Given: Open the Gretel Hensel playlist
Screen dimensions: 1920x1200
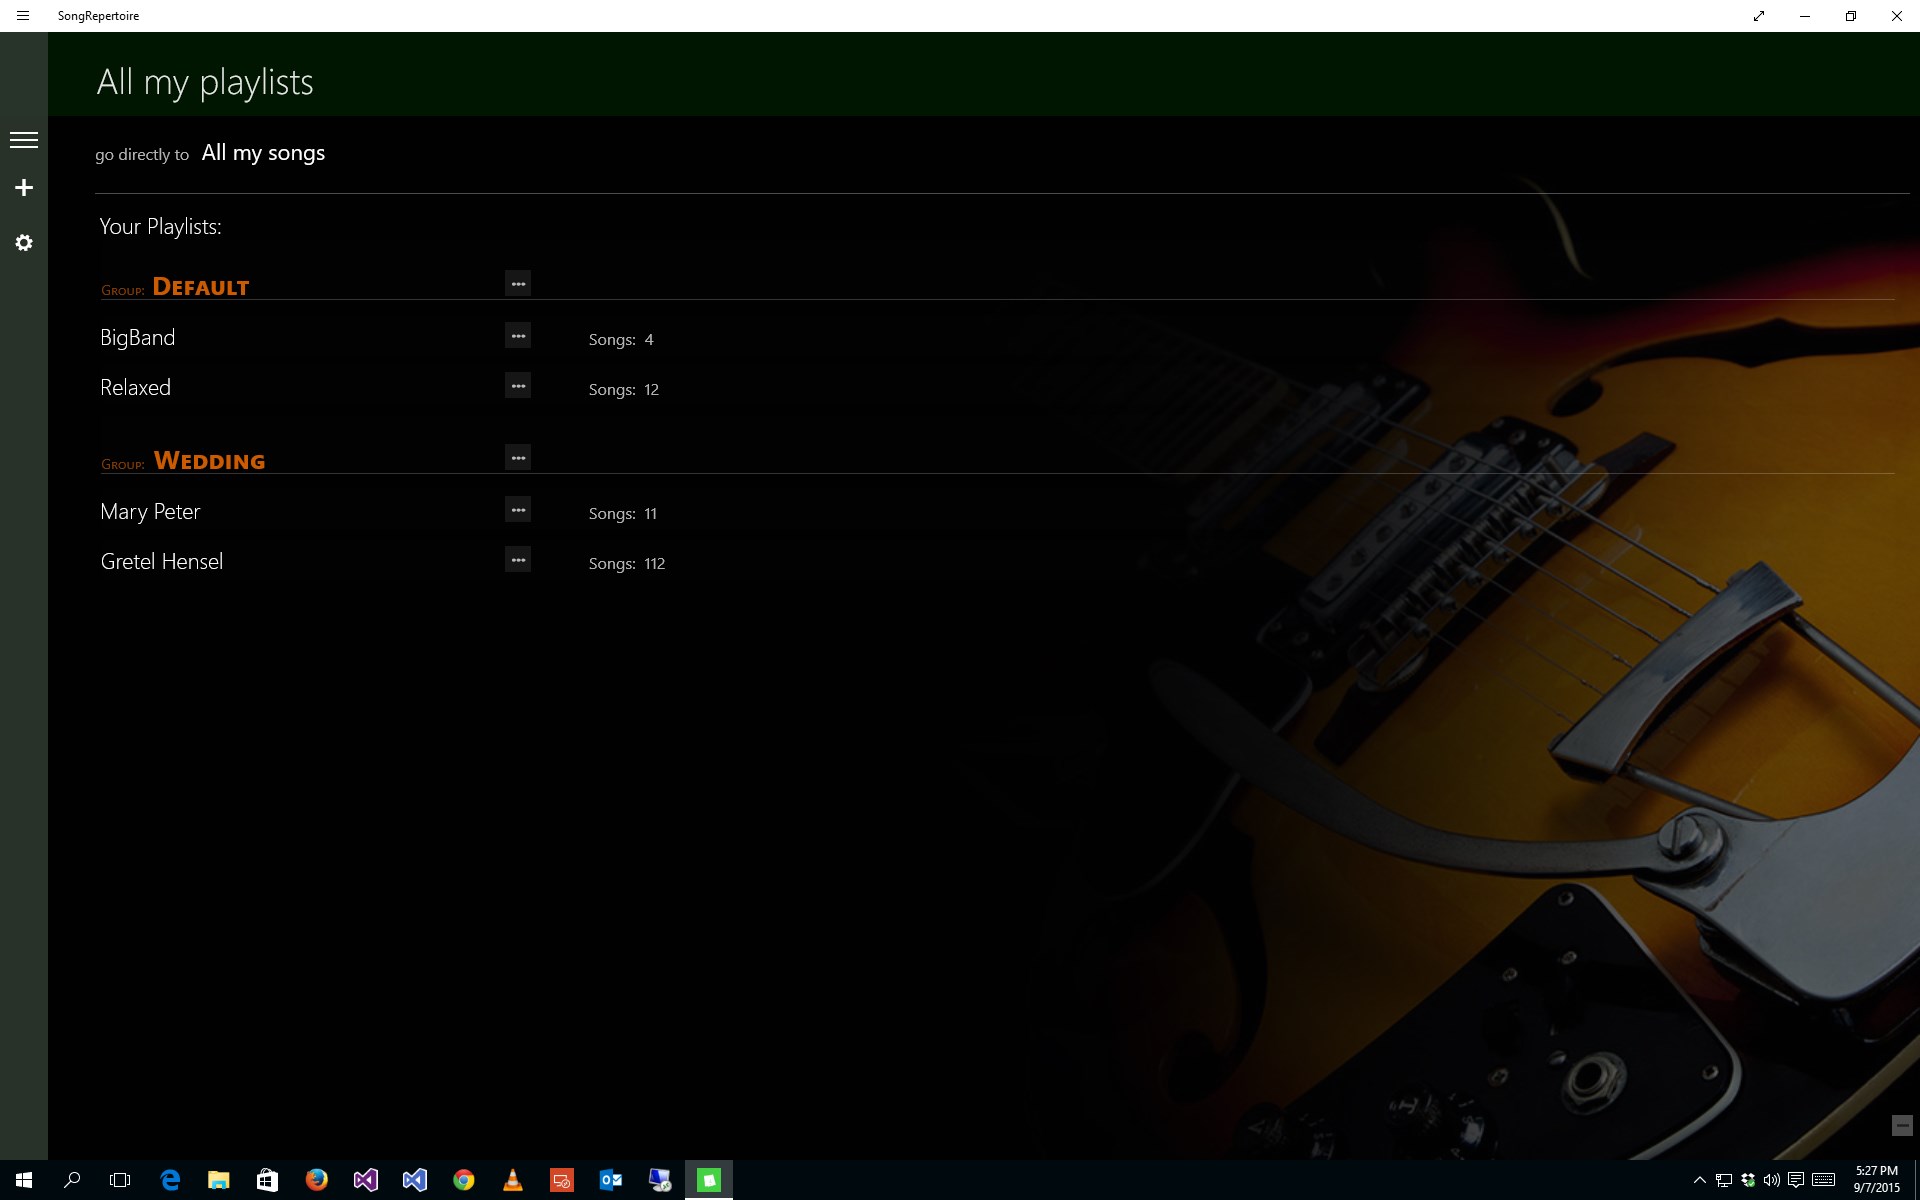Looking at the screenshot, I should pos(162,562).
